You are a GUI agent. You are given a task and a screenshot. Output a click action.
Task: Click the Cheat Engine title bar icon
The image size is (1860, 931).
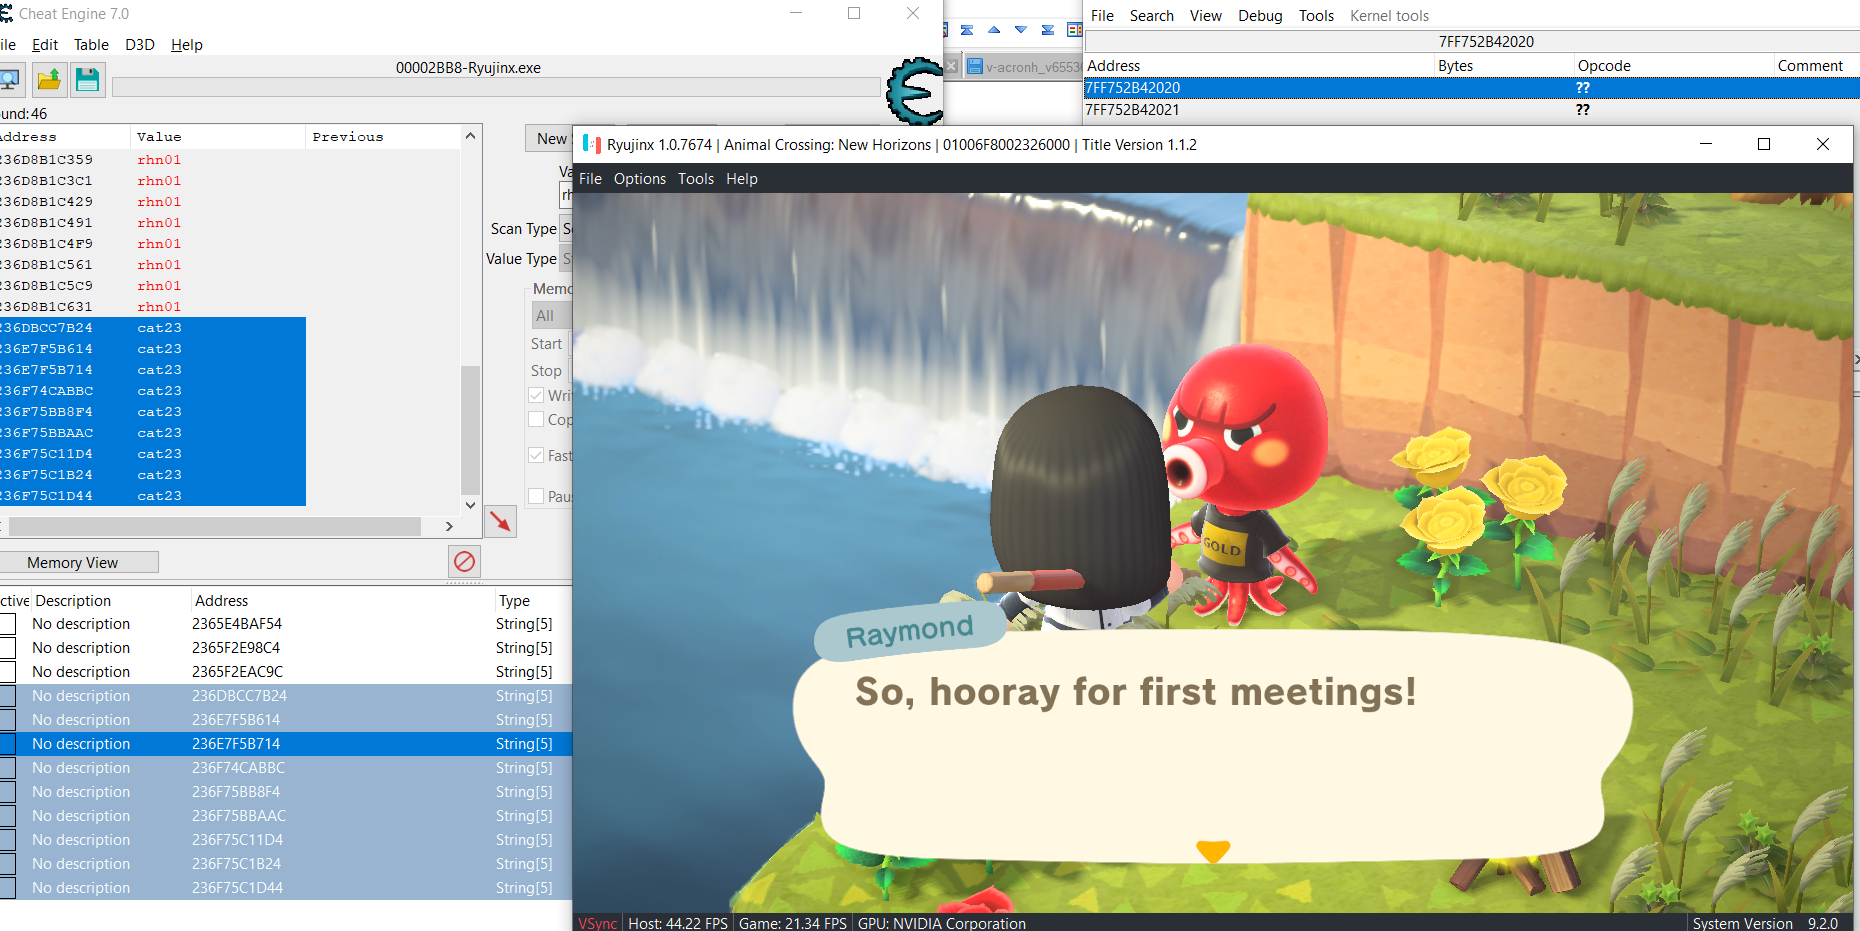pyautogui.click(x=6, y=13)
